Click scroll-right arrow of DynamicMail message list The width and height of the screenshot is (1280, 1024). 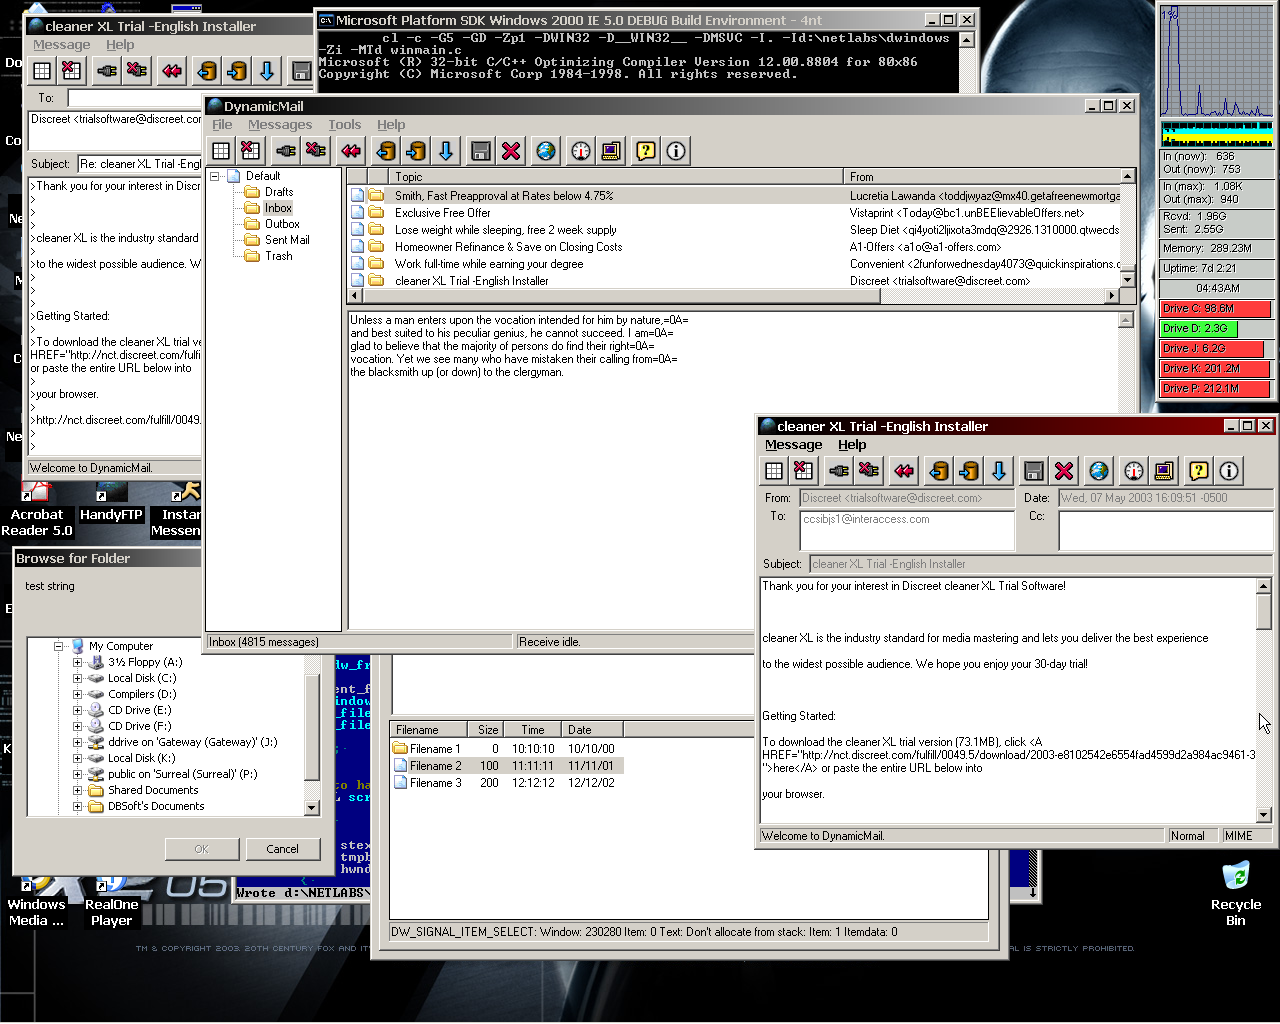click(1112, 296)
